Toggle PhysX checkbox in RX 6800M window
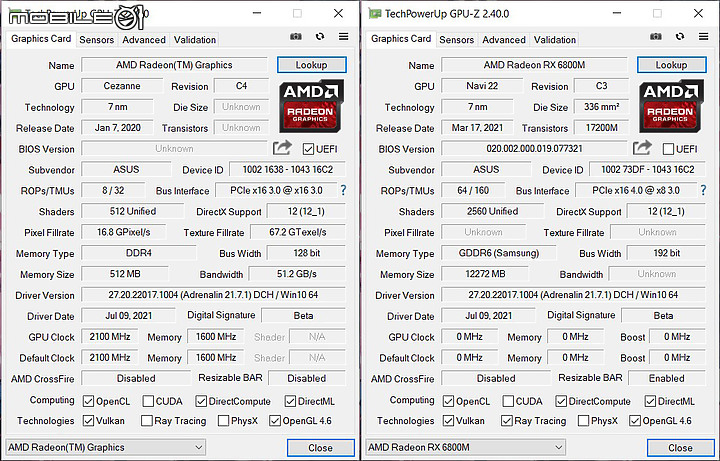Viewport: 720px width, 461px height. click(584, 421)
